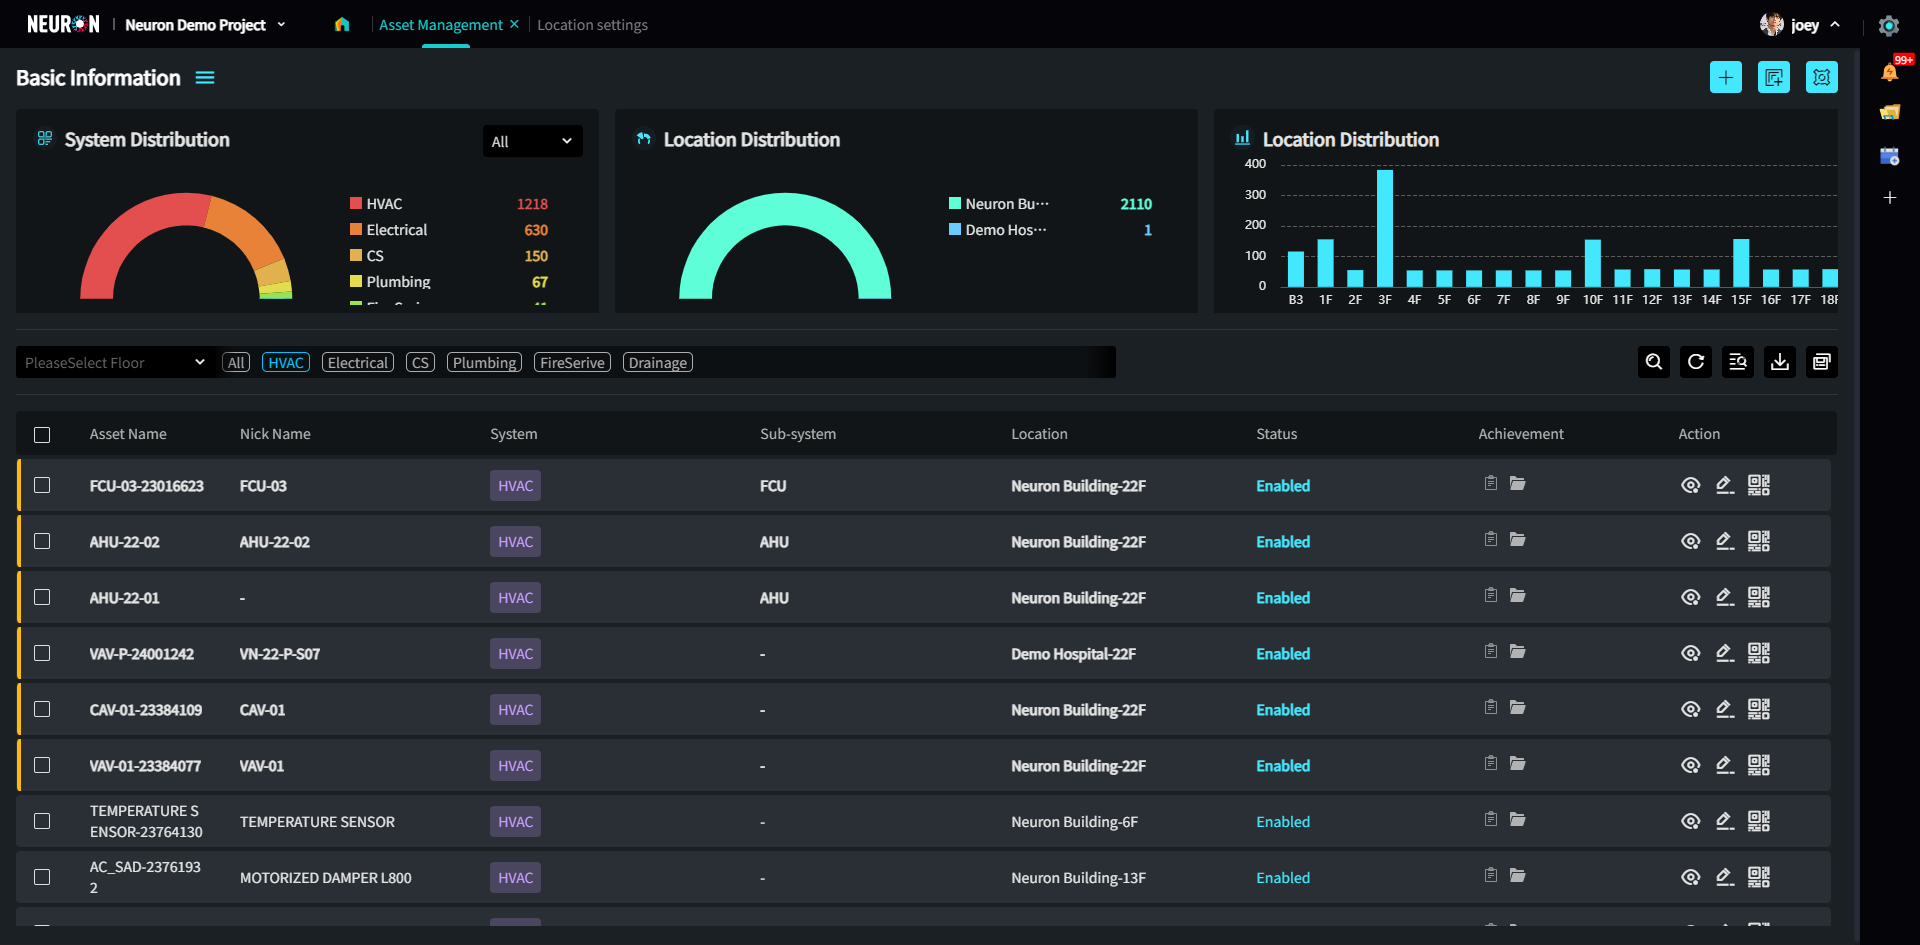Click the download export icon
Viewport: 1920px width, 945px height.
1780,362
